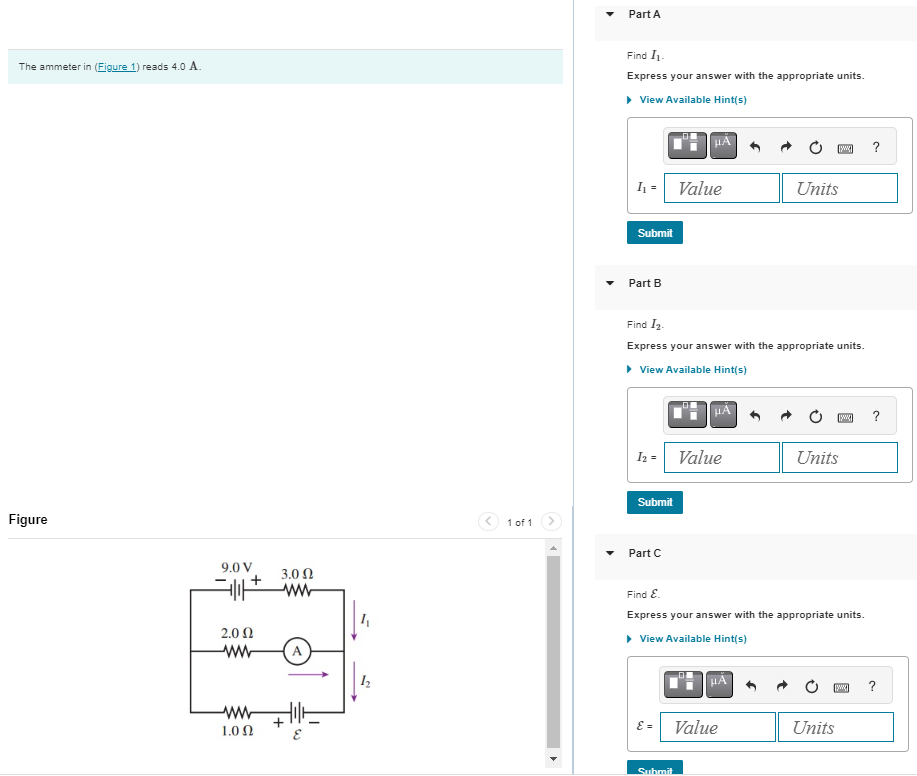Select the μA units icon in Part C
917x776 pixels.
point(720,685)
